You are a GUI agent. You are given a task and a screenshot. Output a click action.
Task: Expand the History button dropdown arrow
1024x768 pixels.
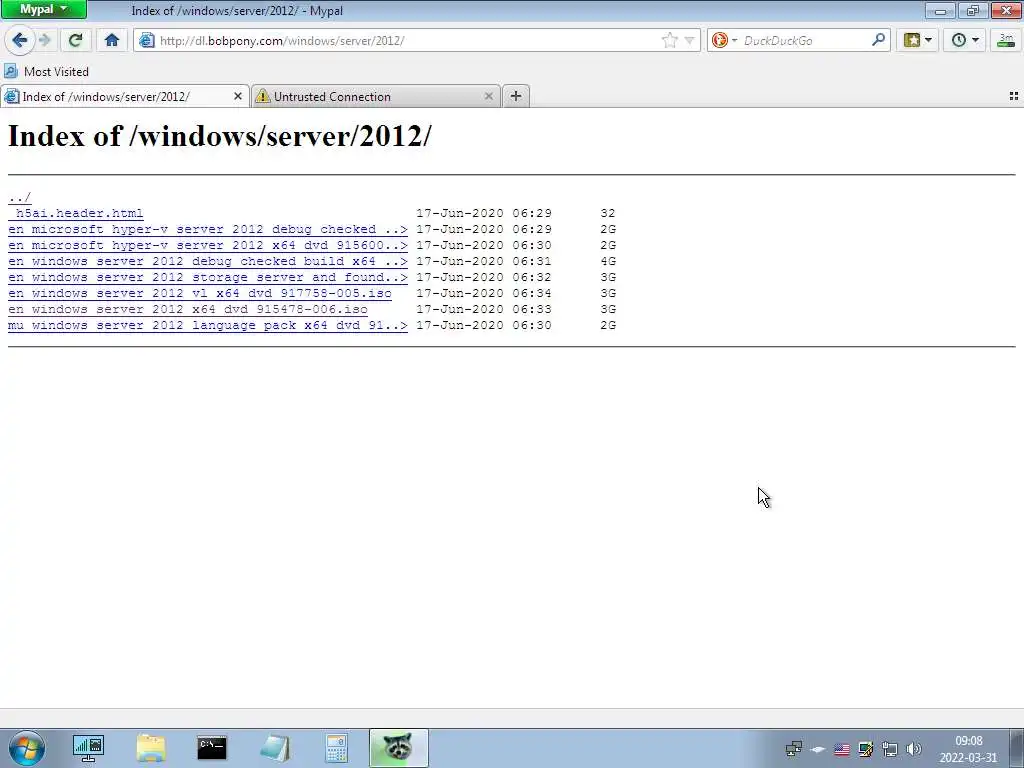coord(976,40)
